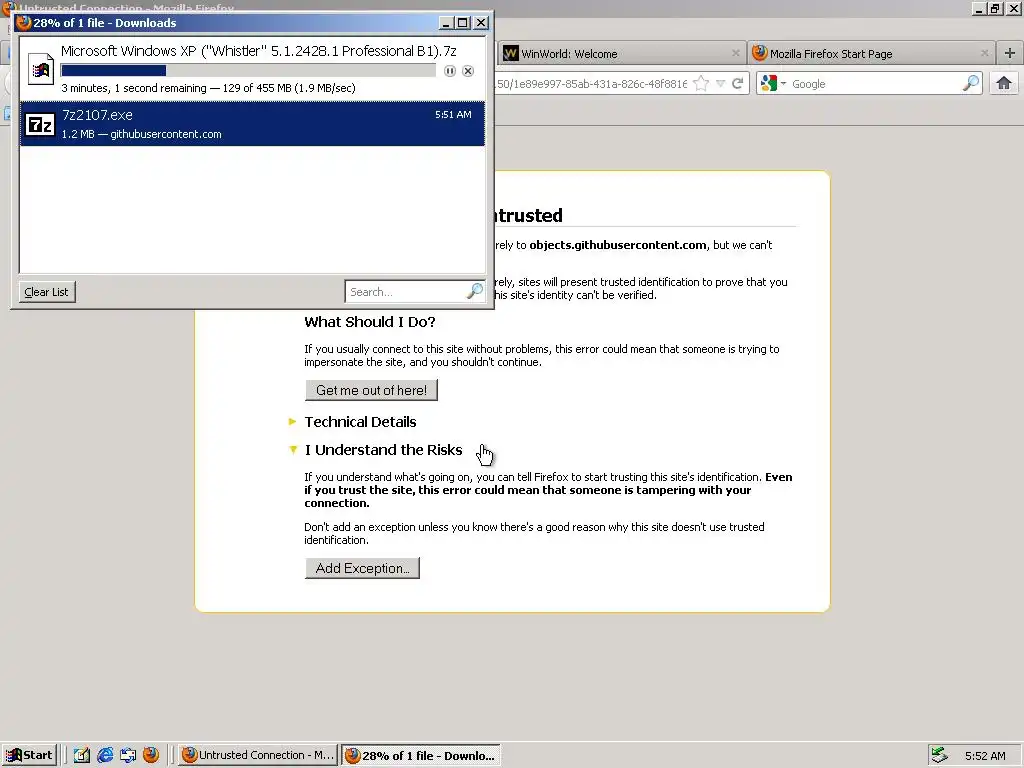
Task: Open the search engine selector dropdown
Action: click(773, 84)
